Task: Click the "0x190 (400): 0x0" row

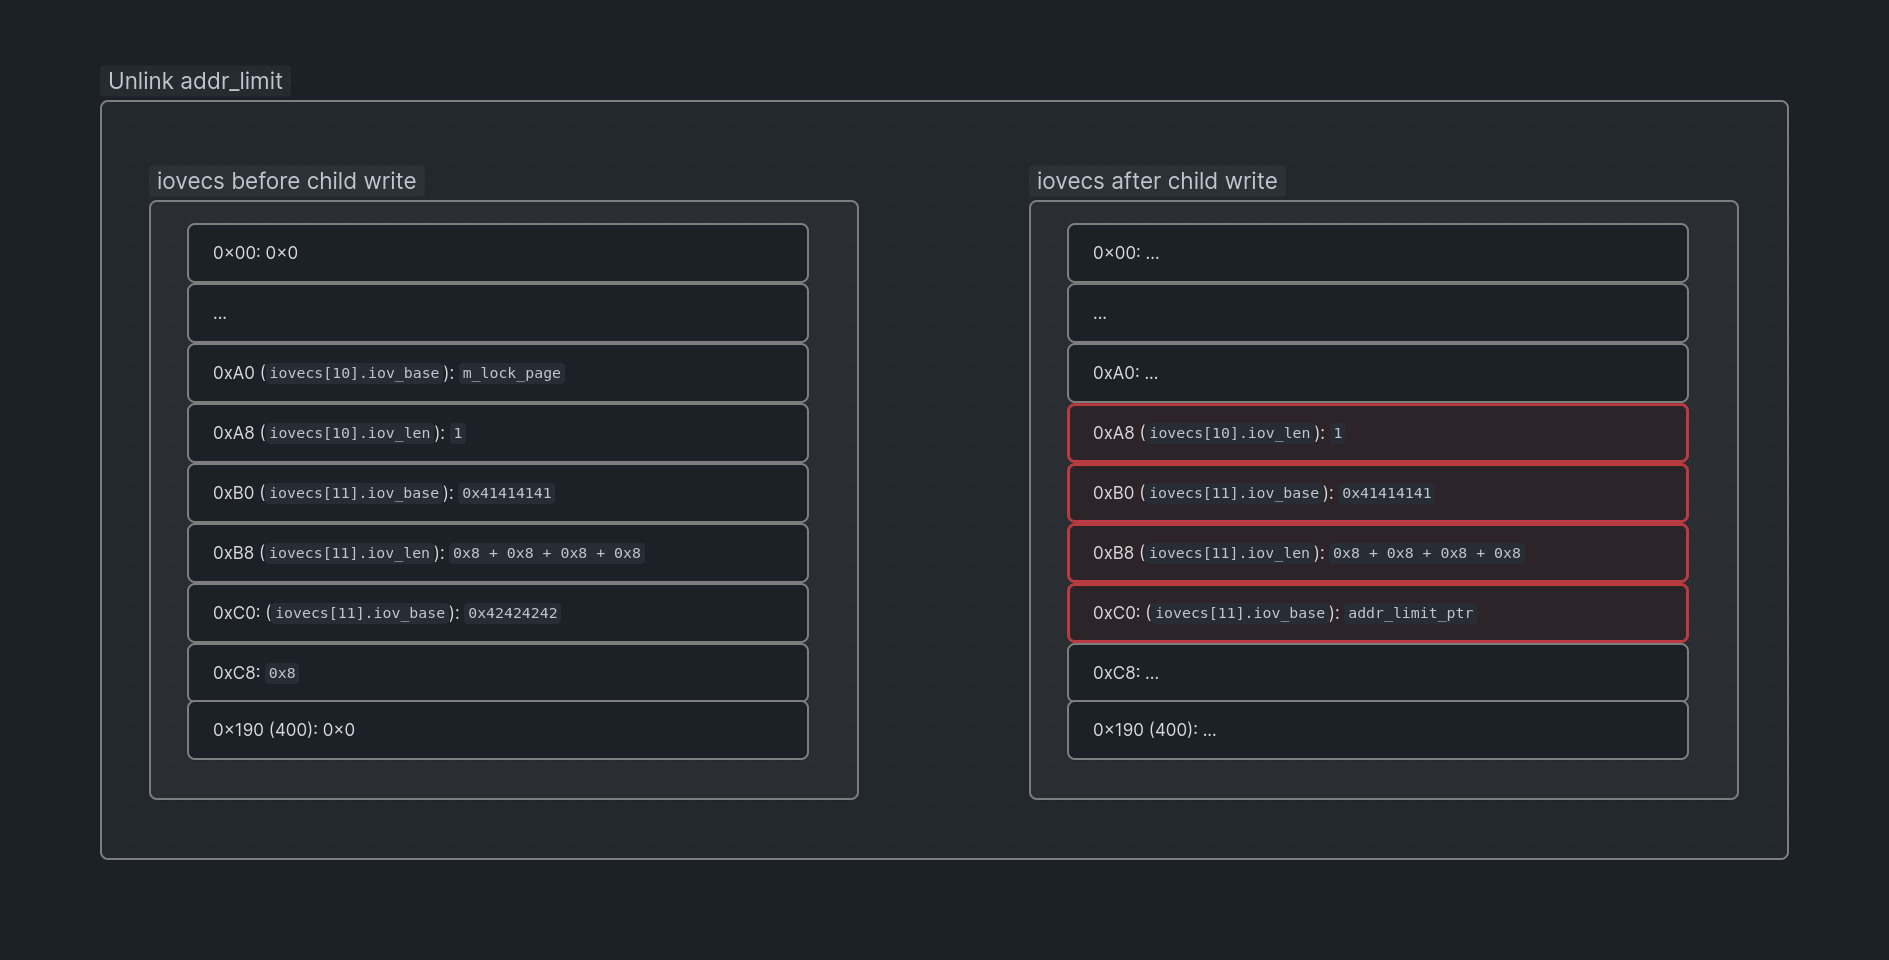Action: 497,730
